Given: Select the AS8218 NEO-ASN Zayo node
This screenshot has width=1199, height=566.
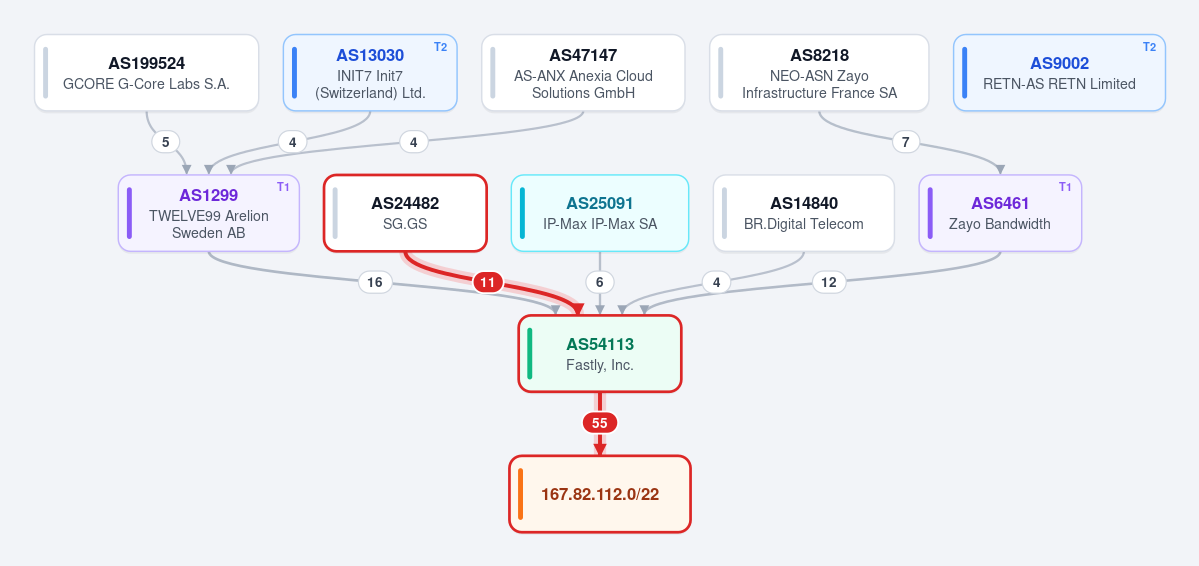Looking at the screenshot, I should (x=819, y=73).
